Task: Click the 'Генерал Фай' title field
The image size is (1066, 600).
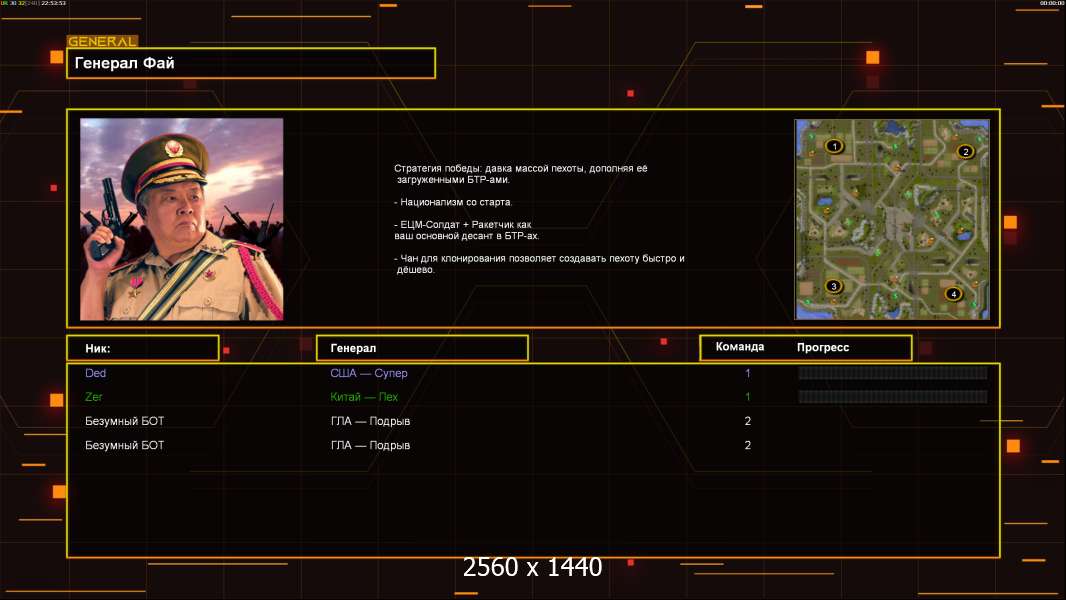Action: [251, 63]
